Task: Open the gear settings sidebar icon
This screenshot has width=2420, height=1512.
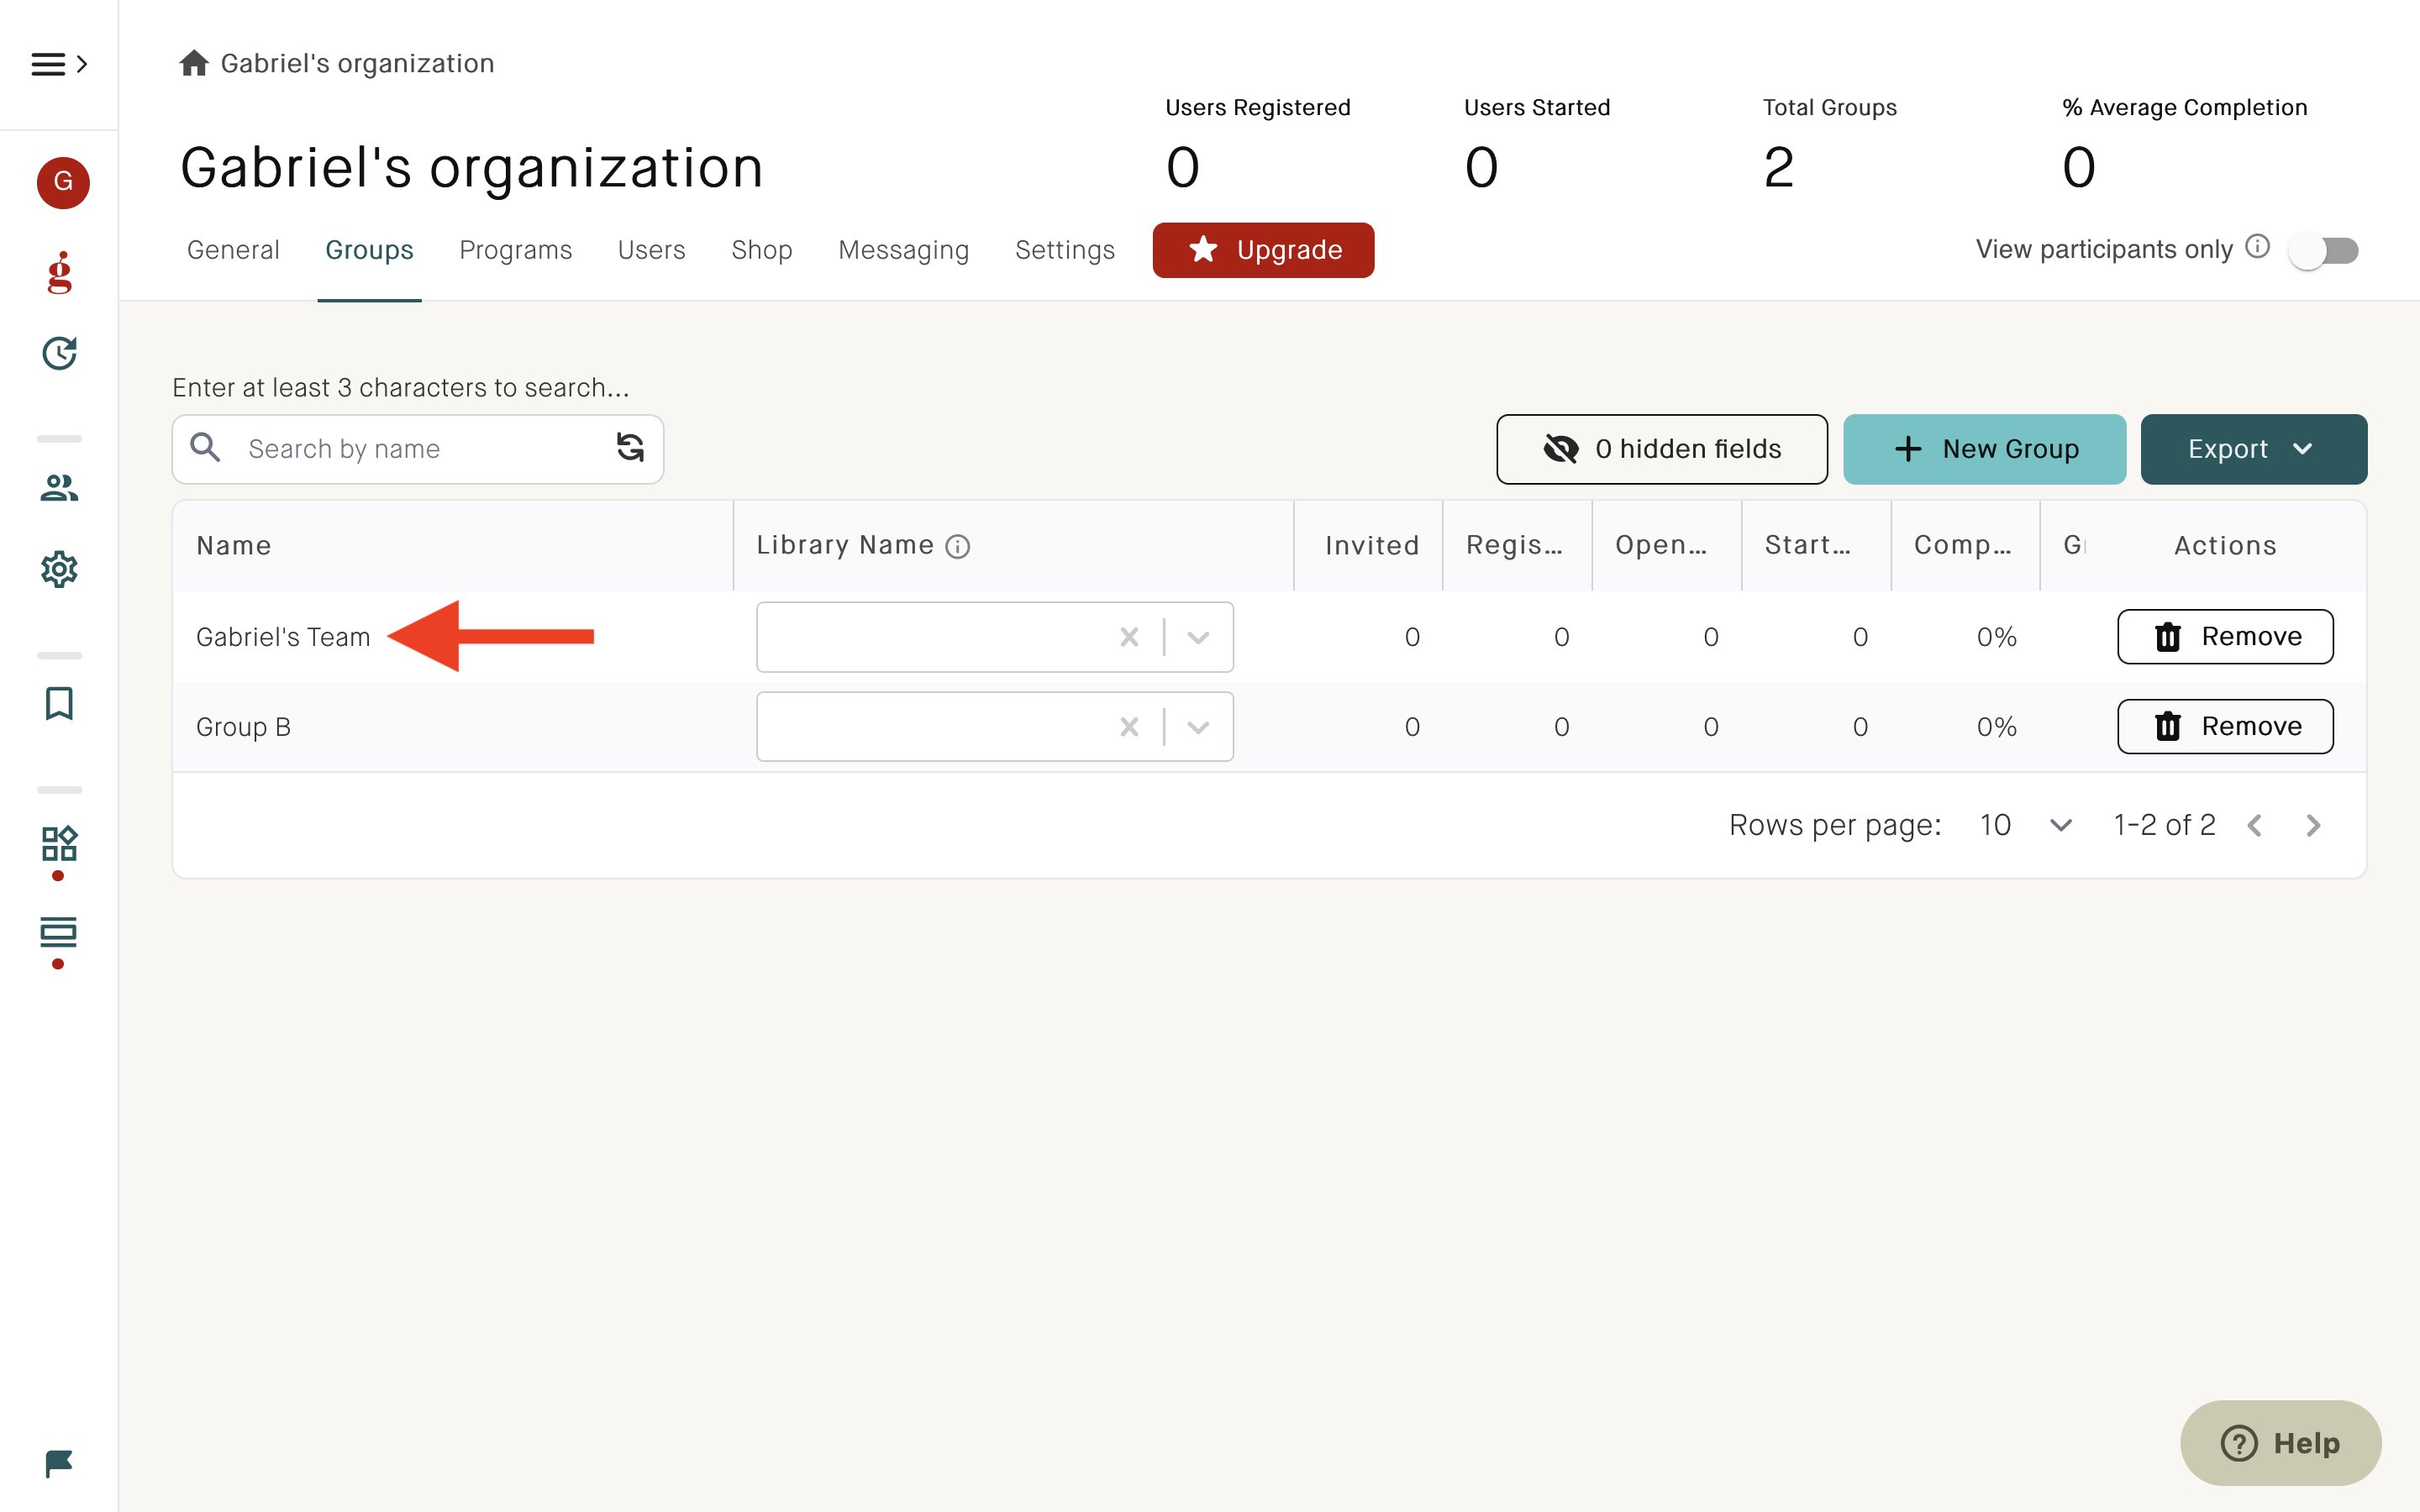Action: click(x=59, y=569)
